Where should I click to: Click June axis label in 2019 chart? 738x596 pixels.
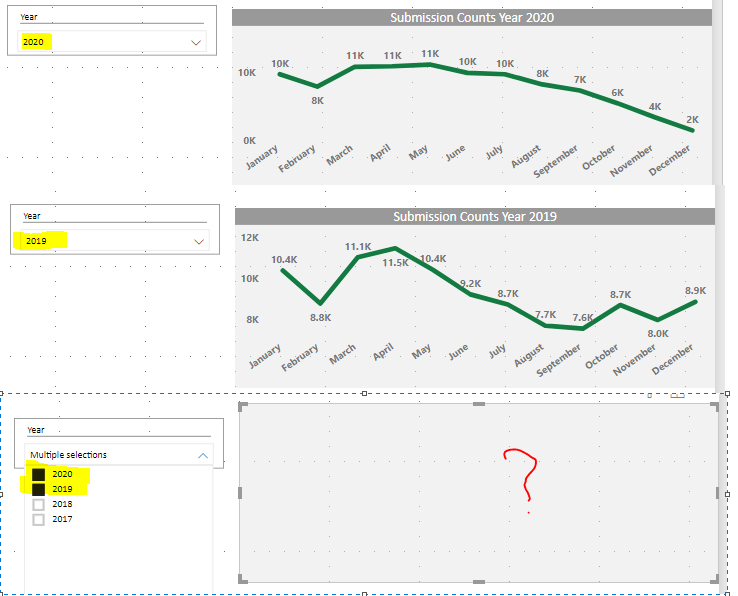(x=458, y=352)
